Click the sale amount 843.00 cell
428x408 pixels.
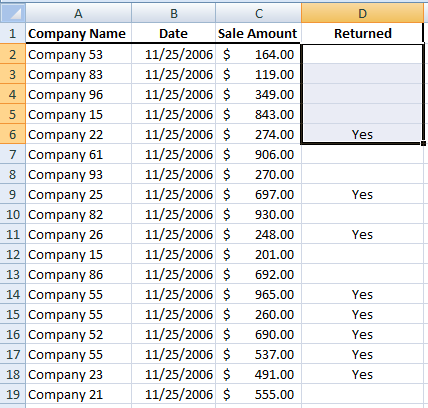259,114
